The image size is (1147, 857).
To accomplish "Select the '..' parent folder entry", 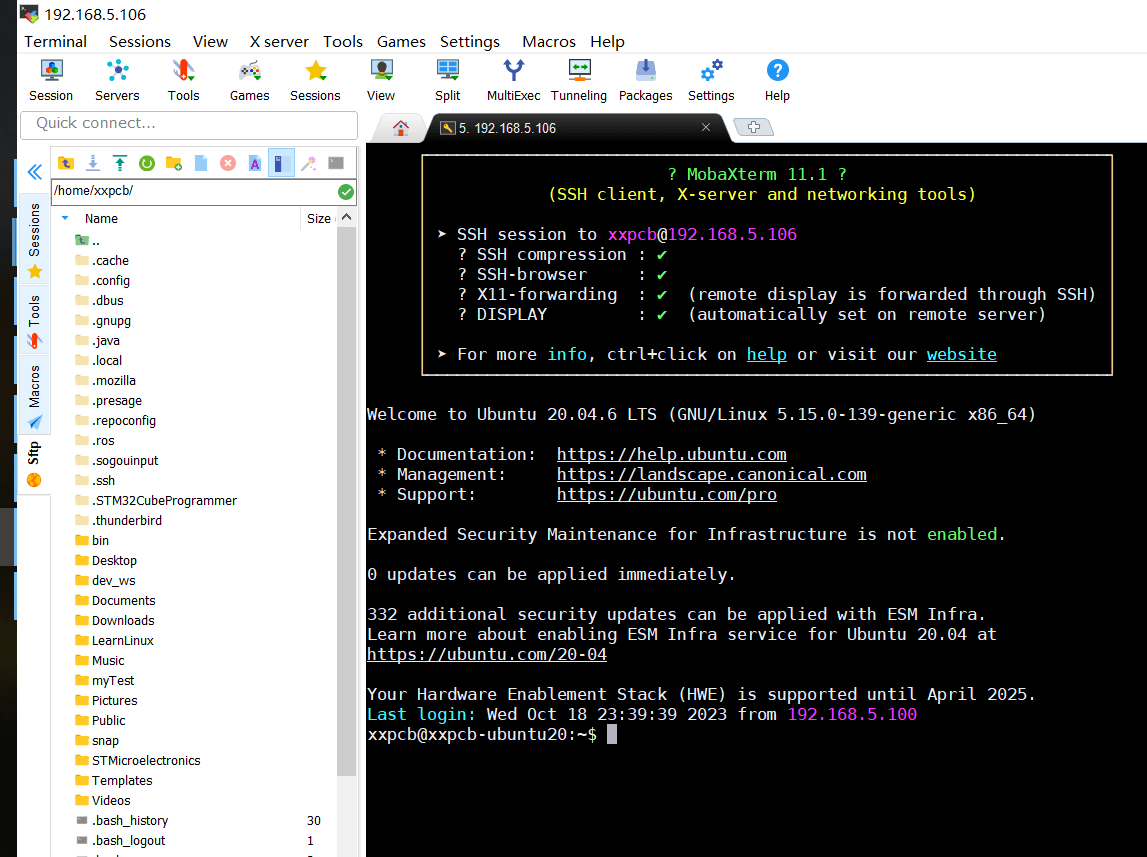I will coord(87,241).
